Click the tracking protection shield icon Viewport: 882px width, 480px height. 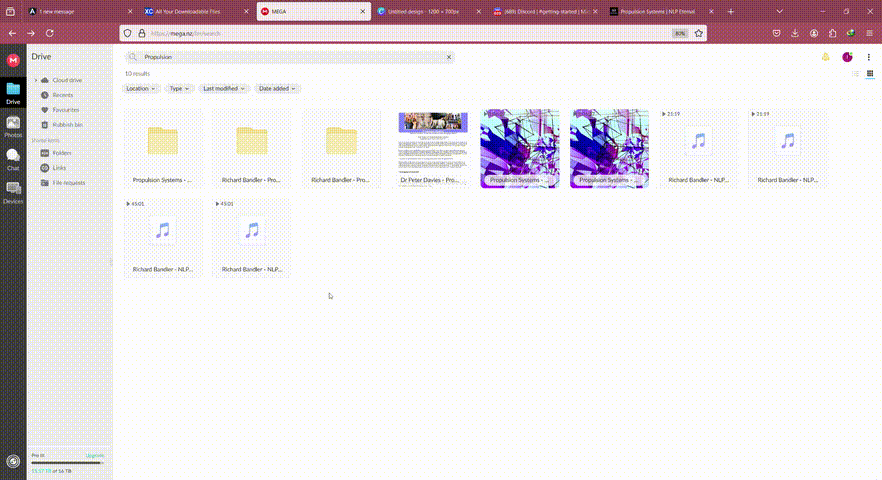[x=128, y=33]
